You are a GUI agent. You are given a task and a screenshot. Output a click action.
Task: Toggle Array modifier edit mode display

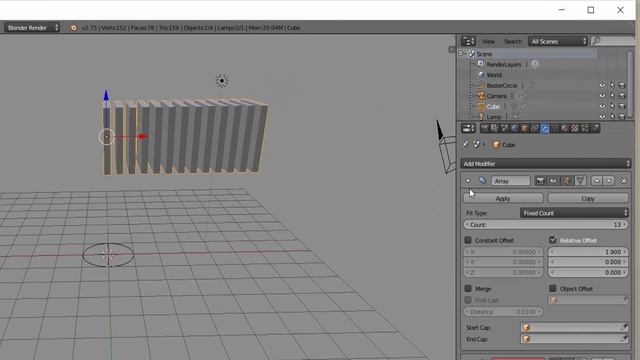(x=567, y=181)
